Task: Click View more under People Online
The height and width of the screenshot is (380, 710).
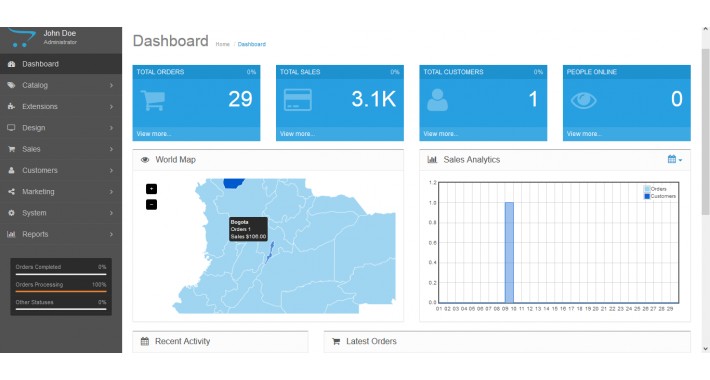Action: 584,134
